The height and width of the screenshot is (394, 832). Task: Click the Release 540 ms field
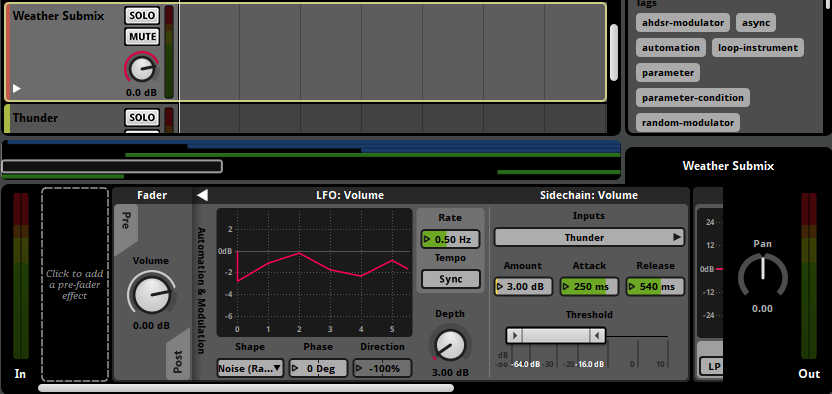tap(655, 287)
